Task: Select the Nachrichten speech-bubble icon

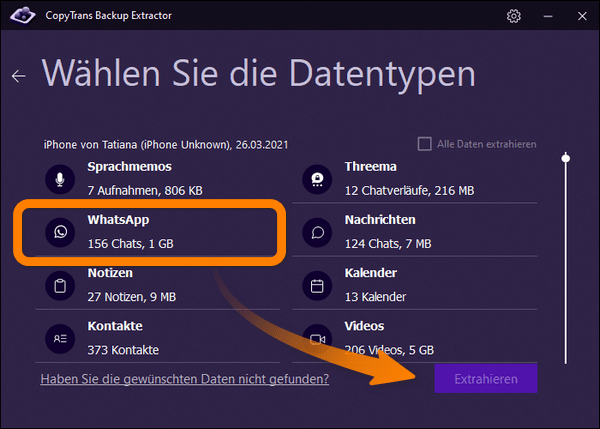Action: point(317,232)
